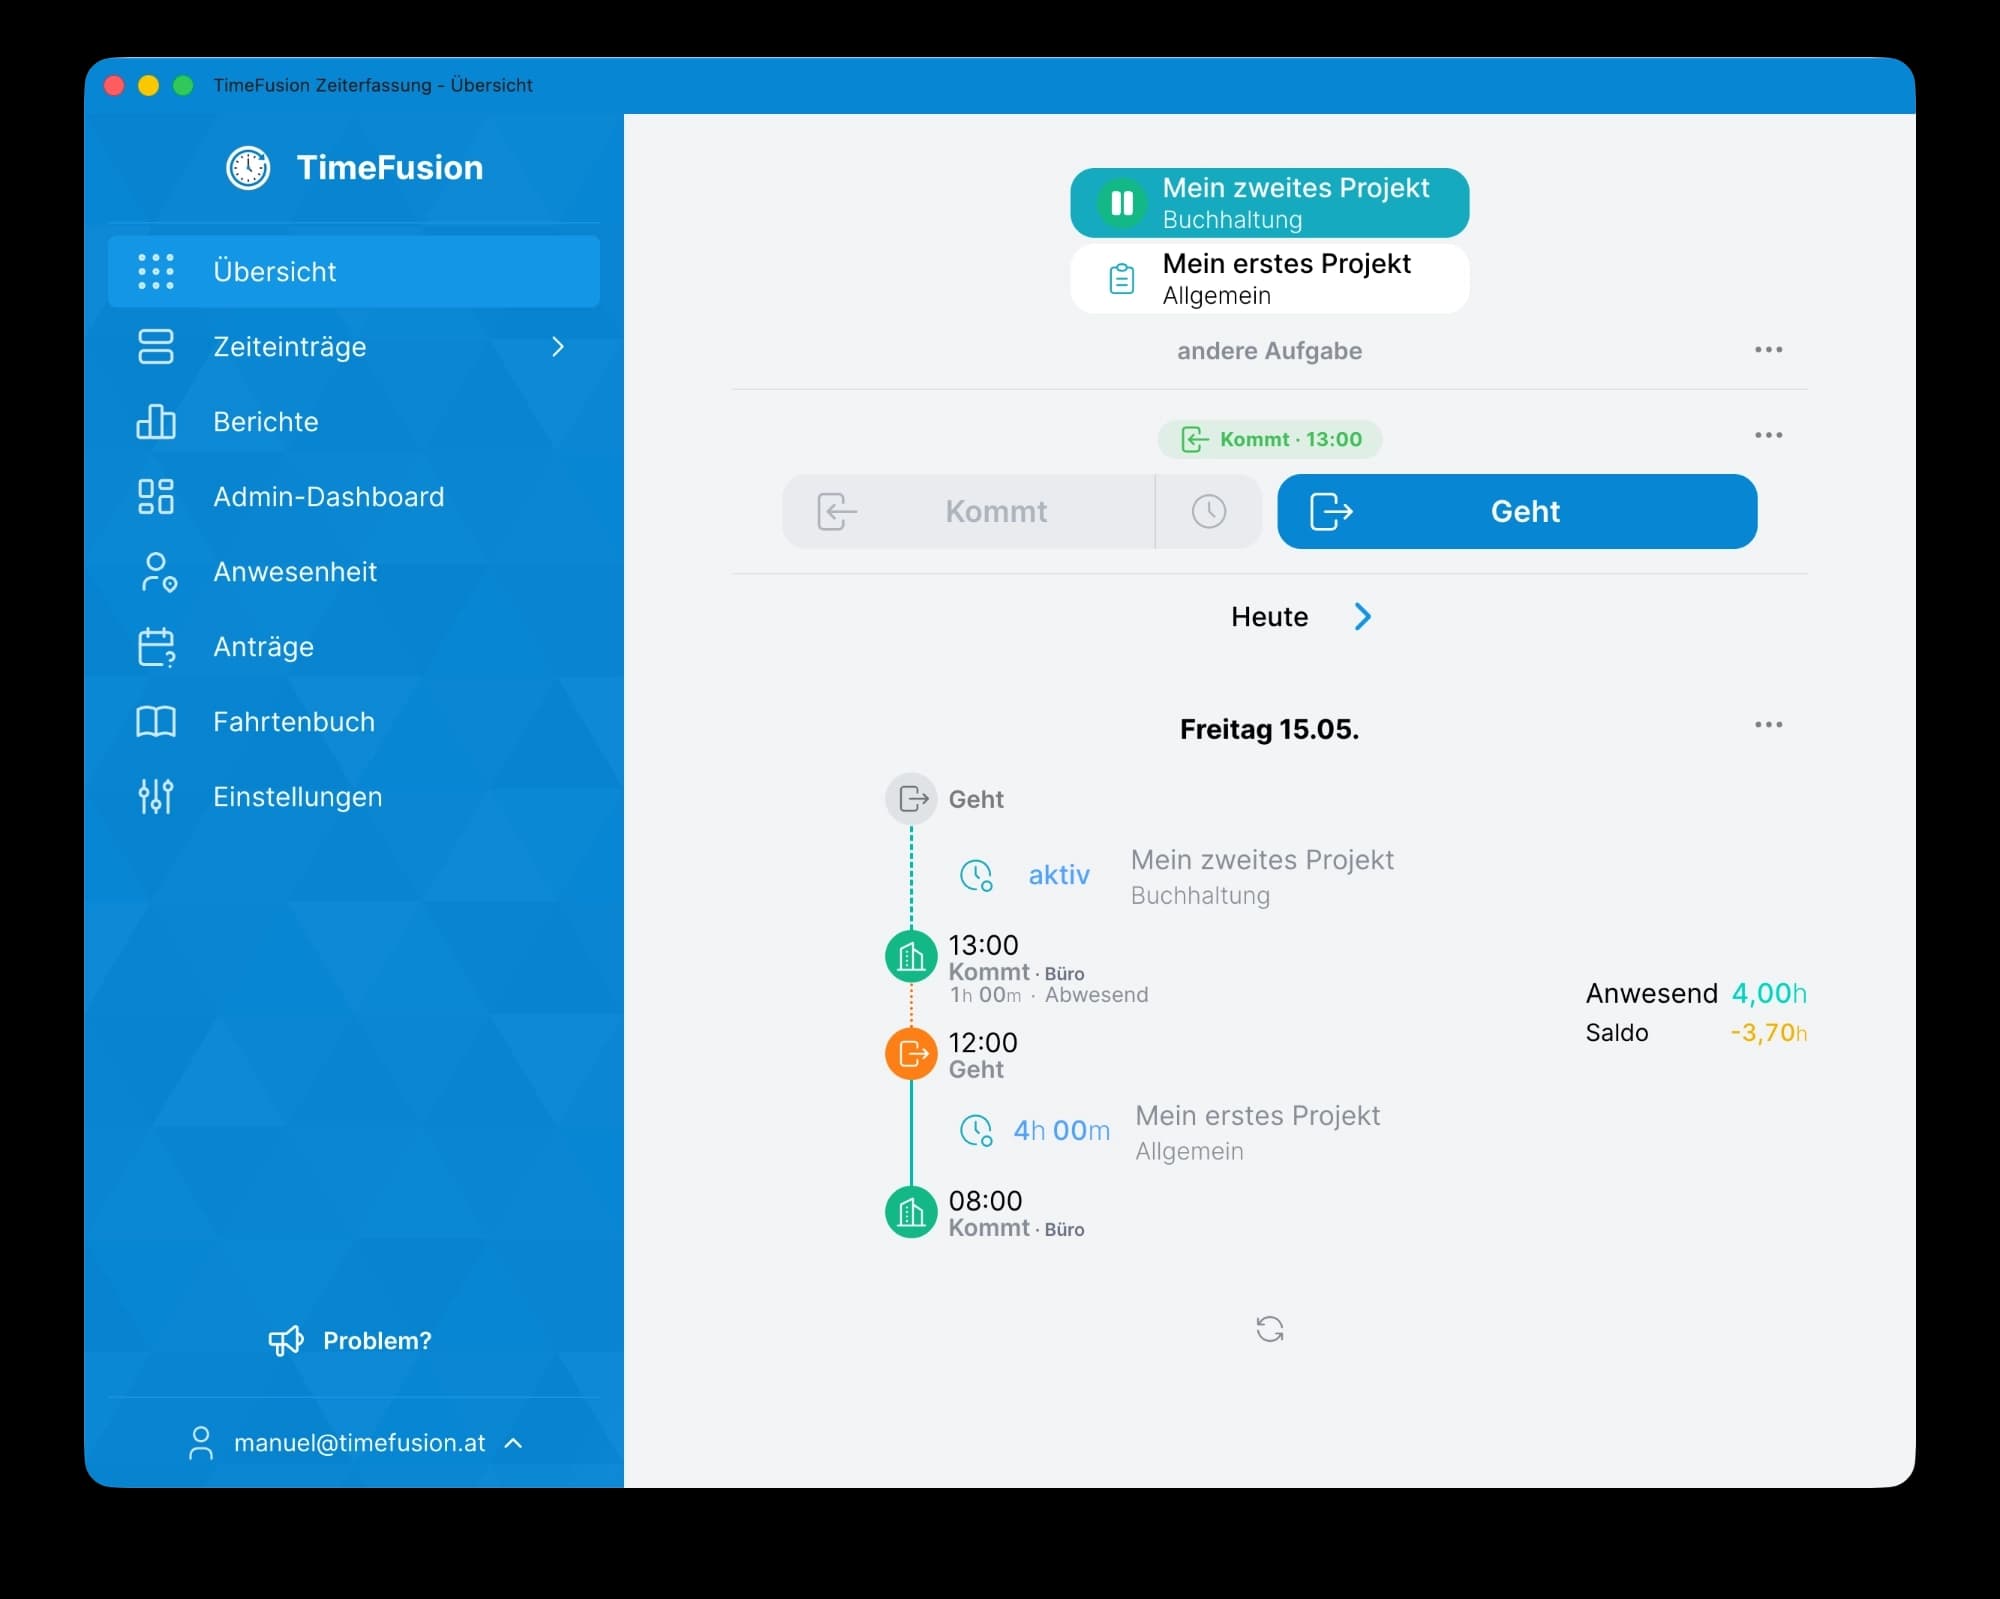The image size is (2000, 1599).
Task: Go to the next day arrow beside Heute
Action: [1362, 617]
